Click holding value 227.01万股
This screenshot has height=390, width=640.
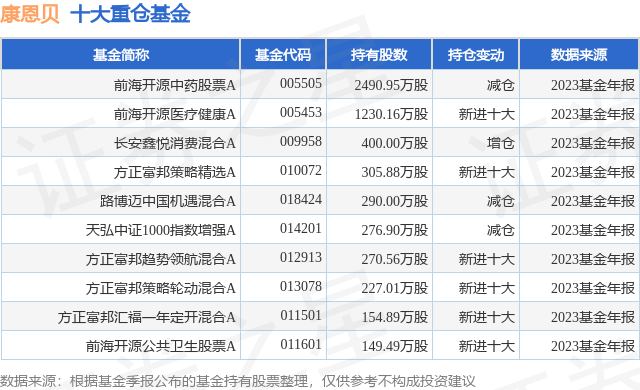click(395, 288)
